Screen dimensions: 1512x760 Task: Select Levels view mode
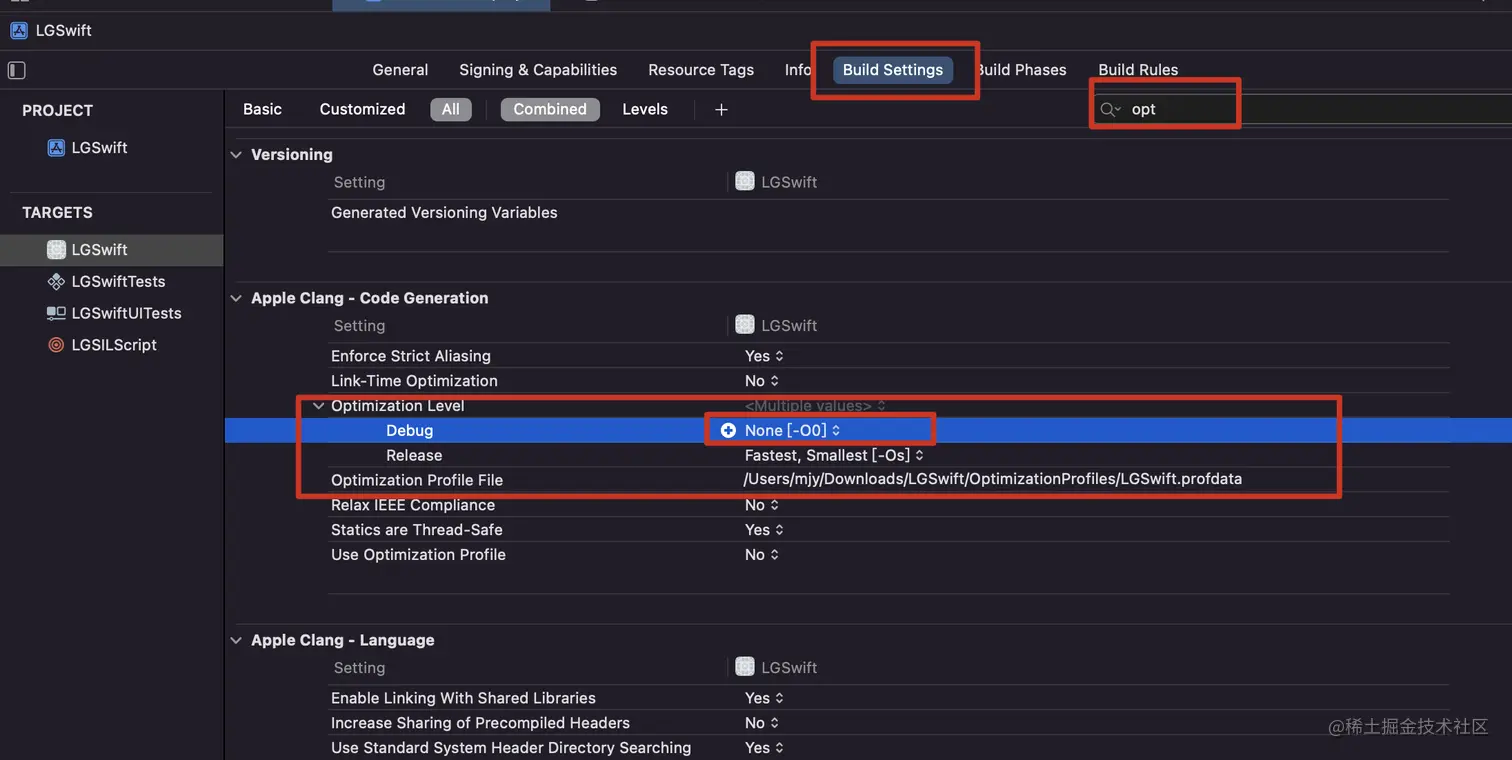coord(645,109)
